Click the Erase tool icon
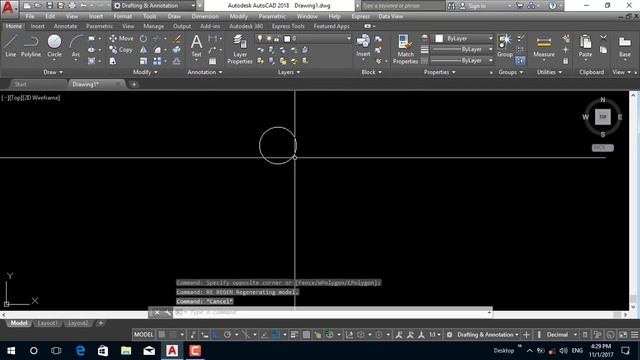Image resolution: width=640 pixels, height=360 pixels. tap(177, 39)
